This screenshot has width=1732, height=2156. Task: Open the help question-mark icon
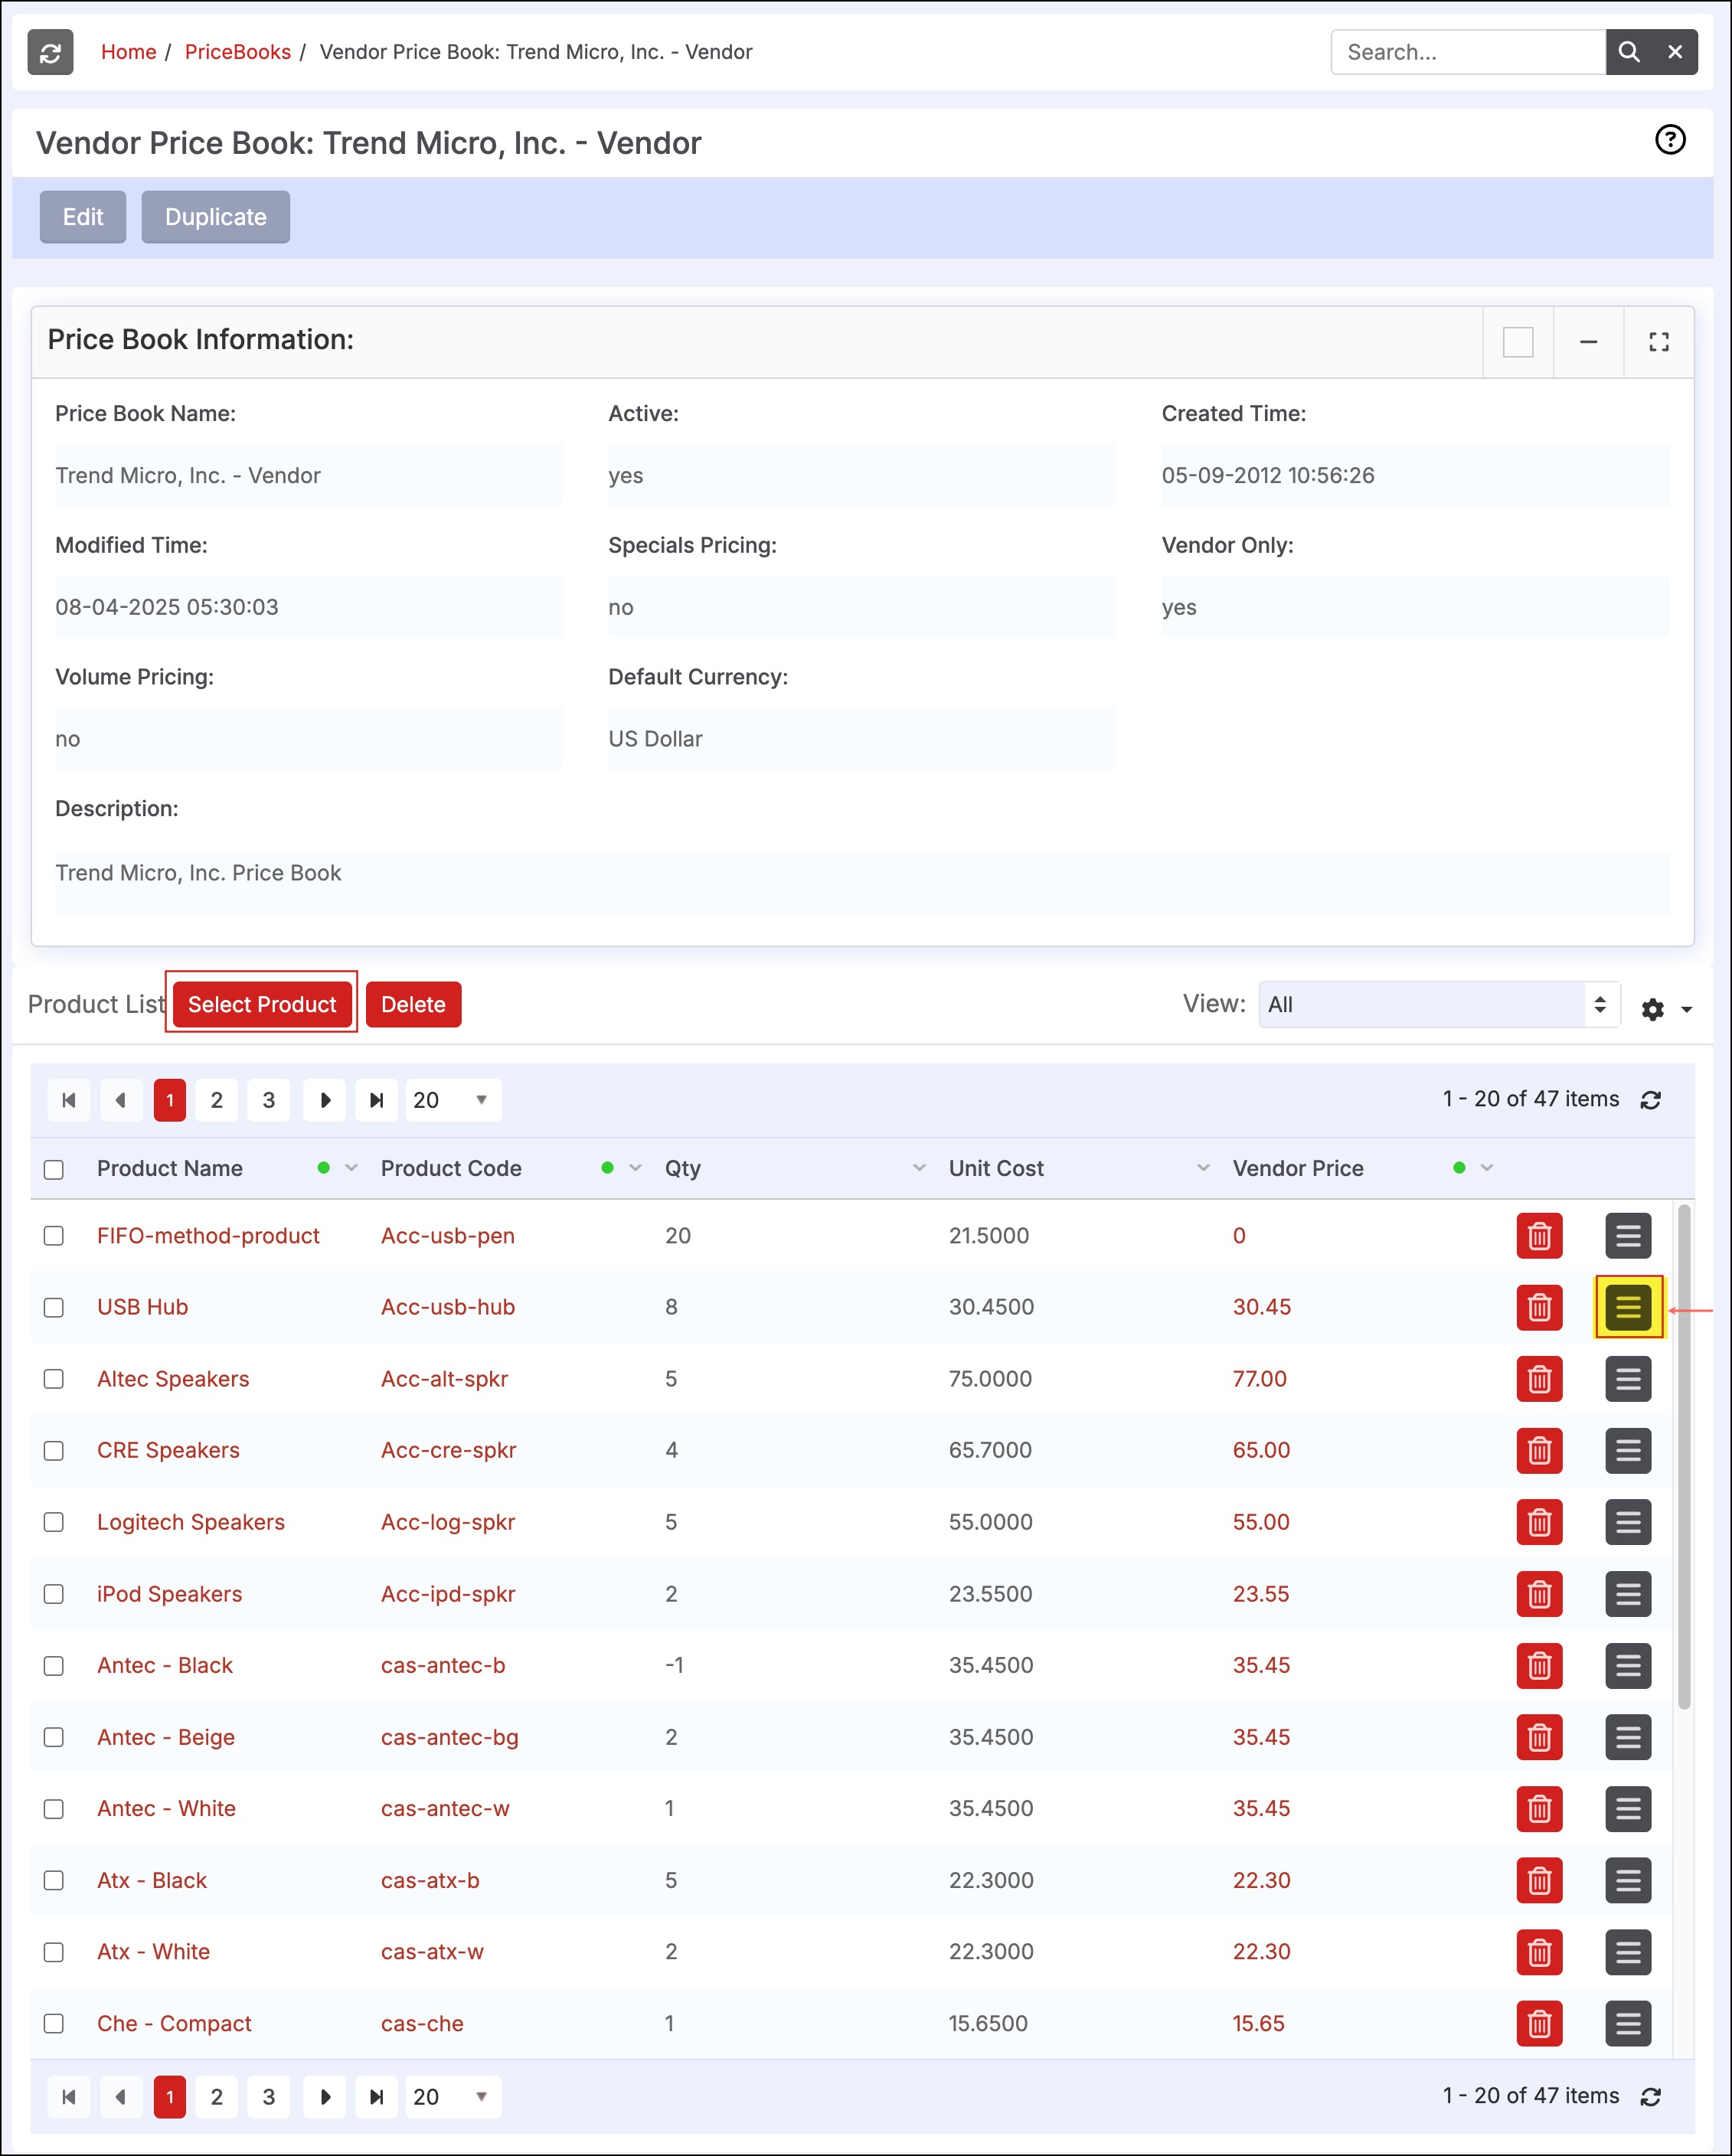click(1670, 140)
